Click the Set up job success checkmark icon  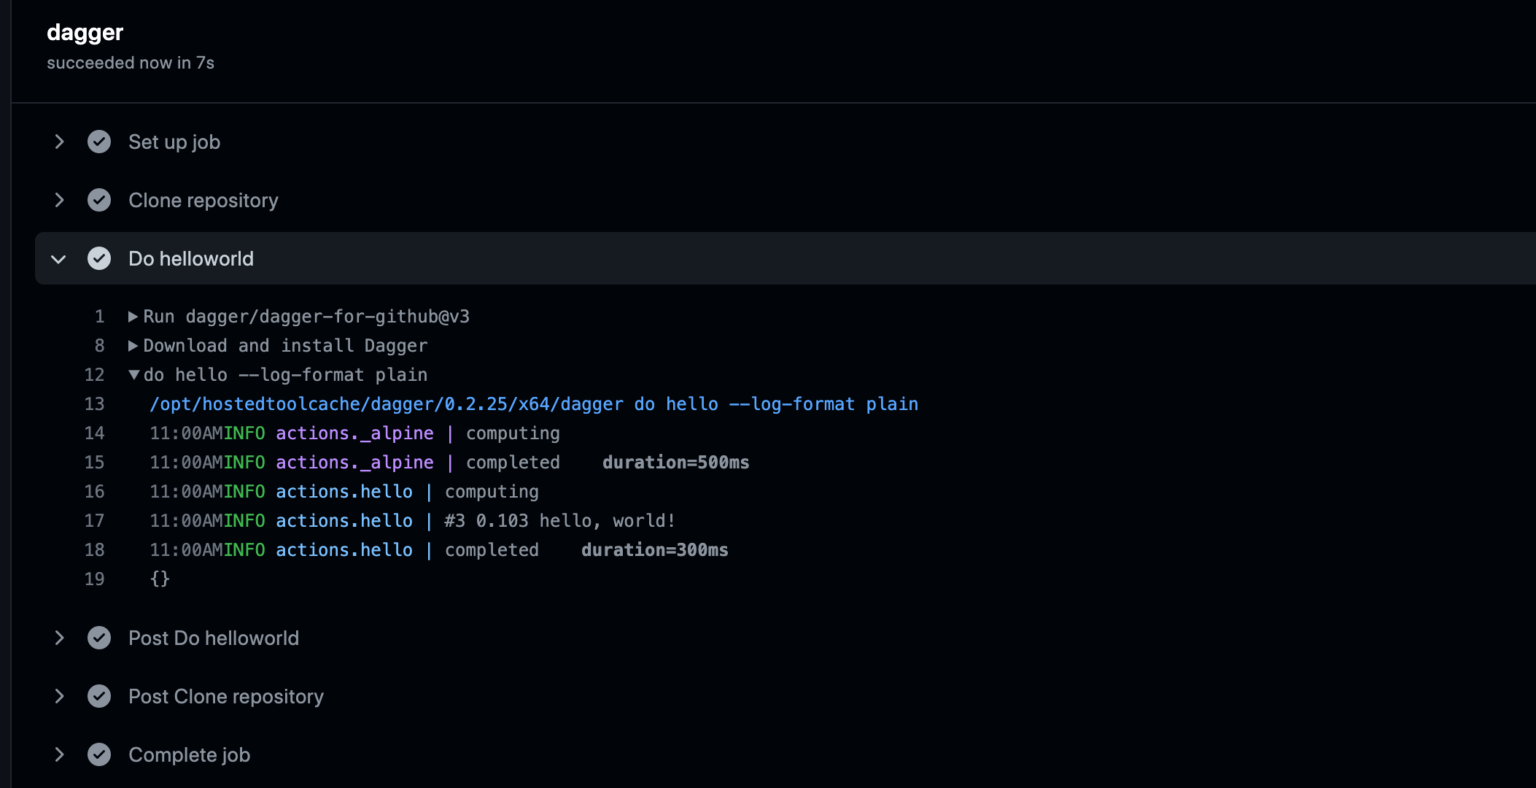pyautogui.click(x=99, y=142)
